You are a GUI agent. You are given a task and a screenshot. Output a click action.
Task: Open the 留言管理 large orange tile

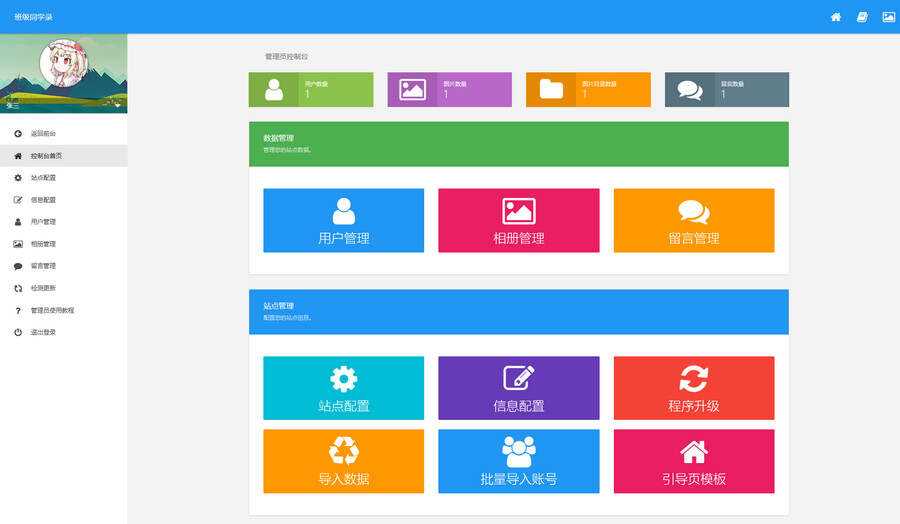pos(693,220)
